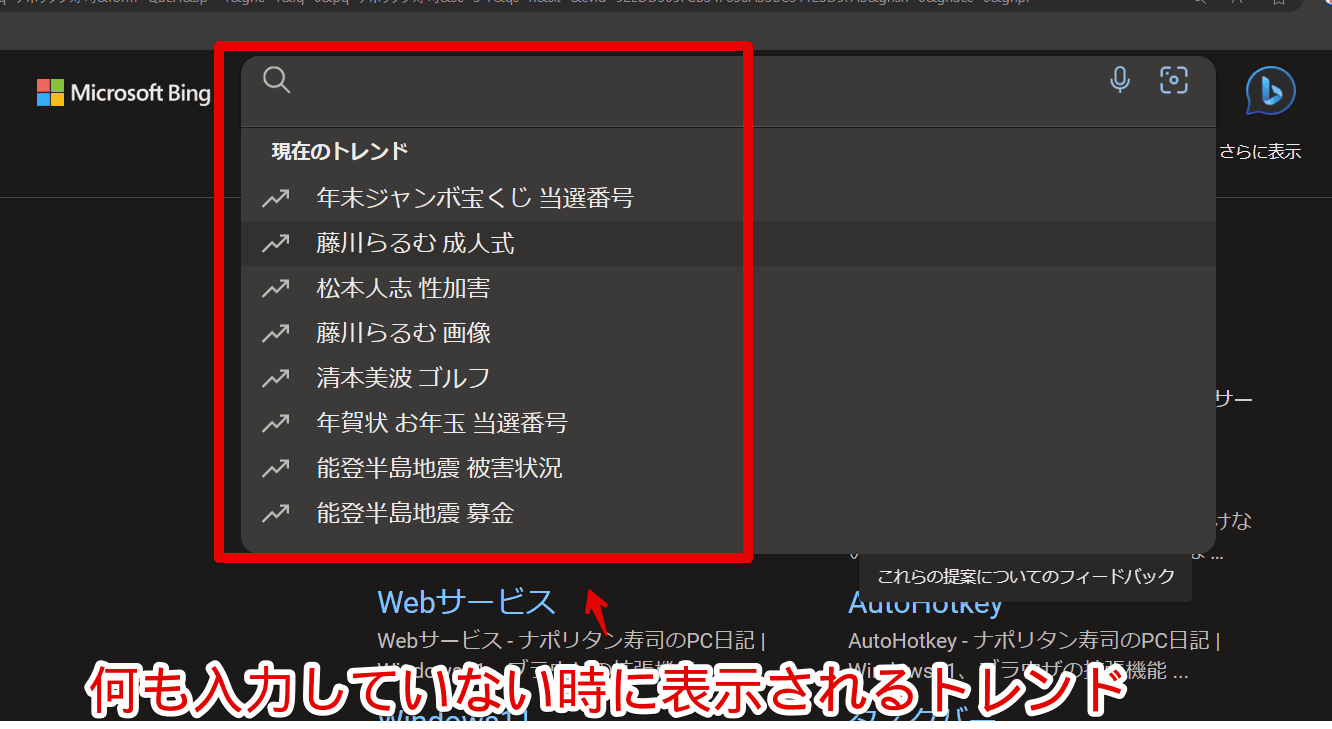Select suggestion 藤川らるむ 成人式
The height and width of the screenshot is (729, 1332).
coord(728,243)
